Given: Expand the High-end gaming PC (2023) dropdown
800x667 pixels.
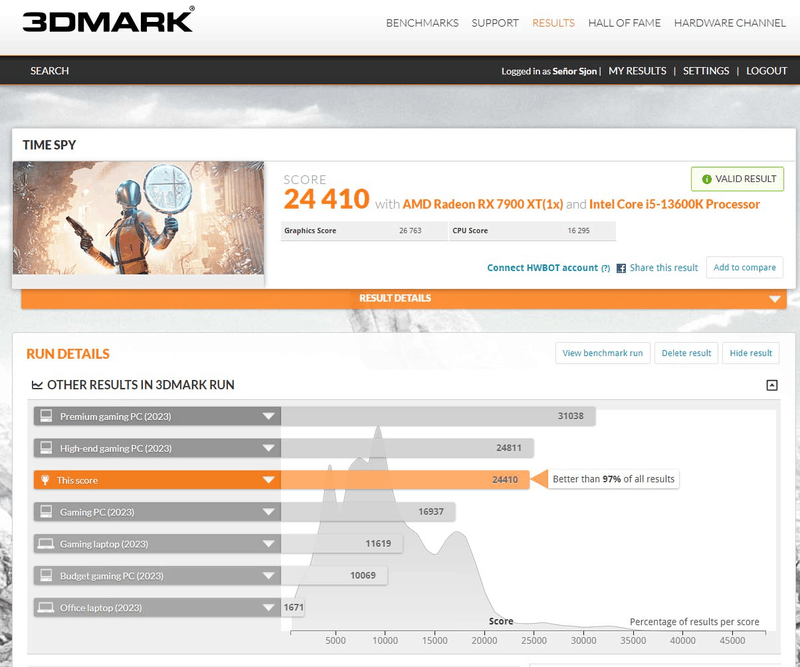Looking at the screenshot, I should pyautogui.click(x=268, y=449).
